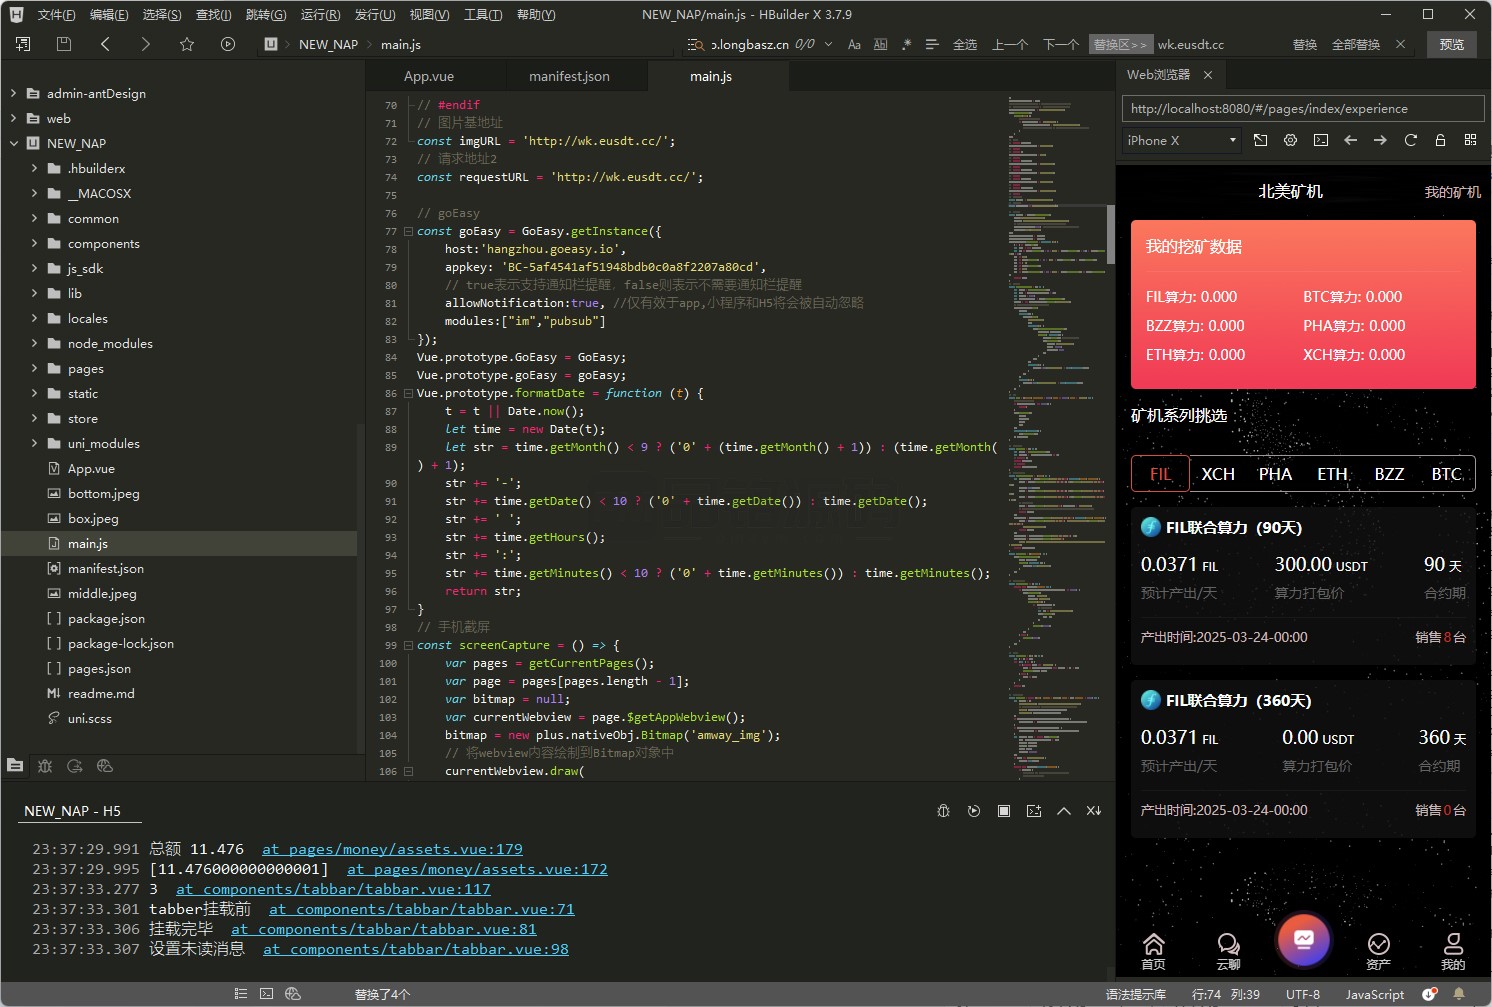
Task: Toggle whole-word match in search bar
Action: (880, 44)
